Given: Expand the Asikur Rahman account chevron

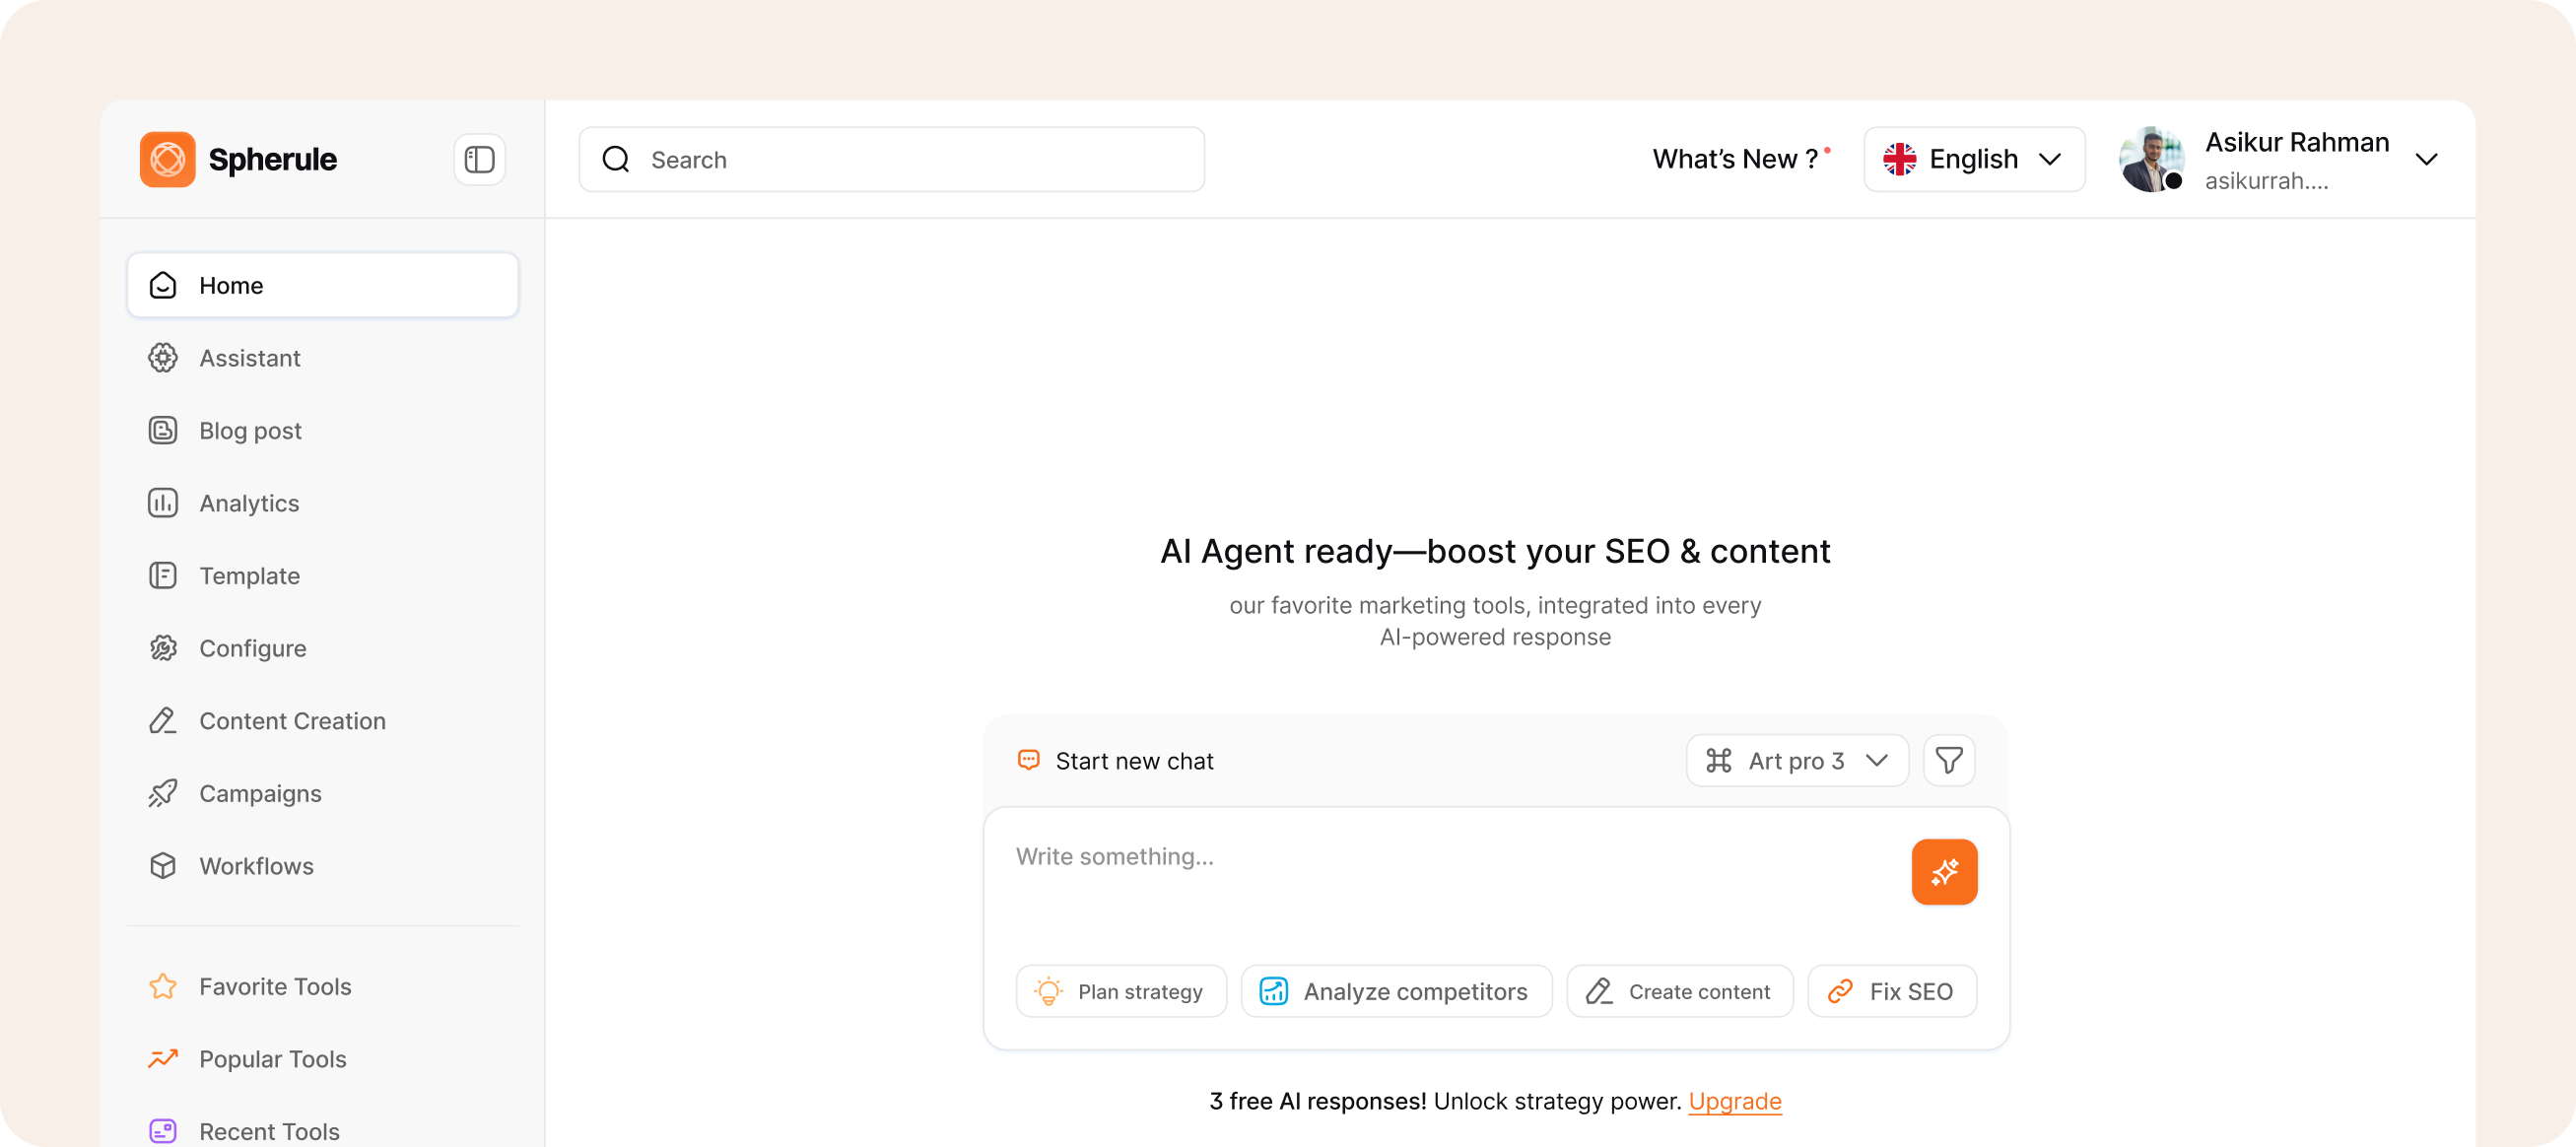Looking at the screenshot, I should pyautogui.click(x=2425, y=159).
